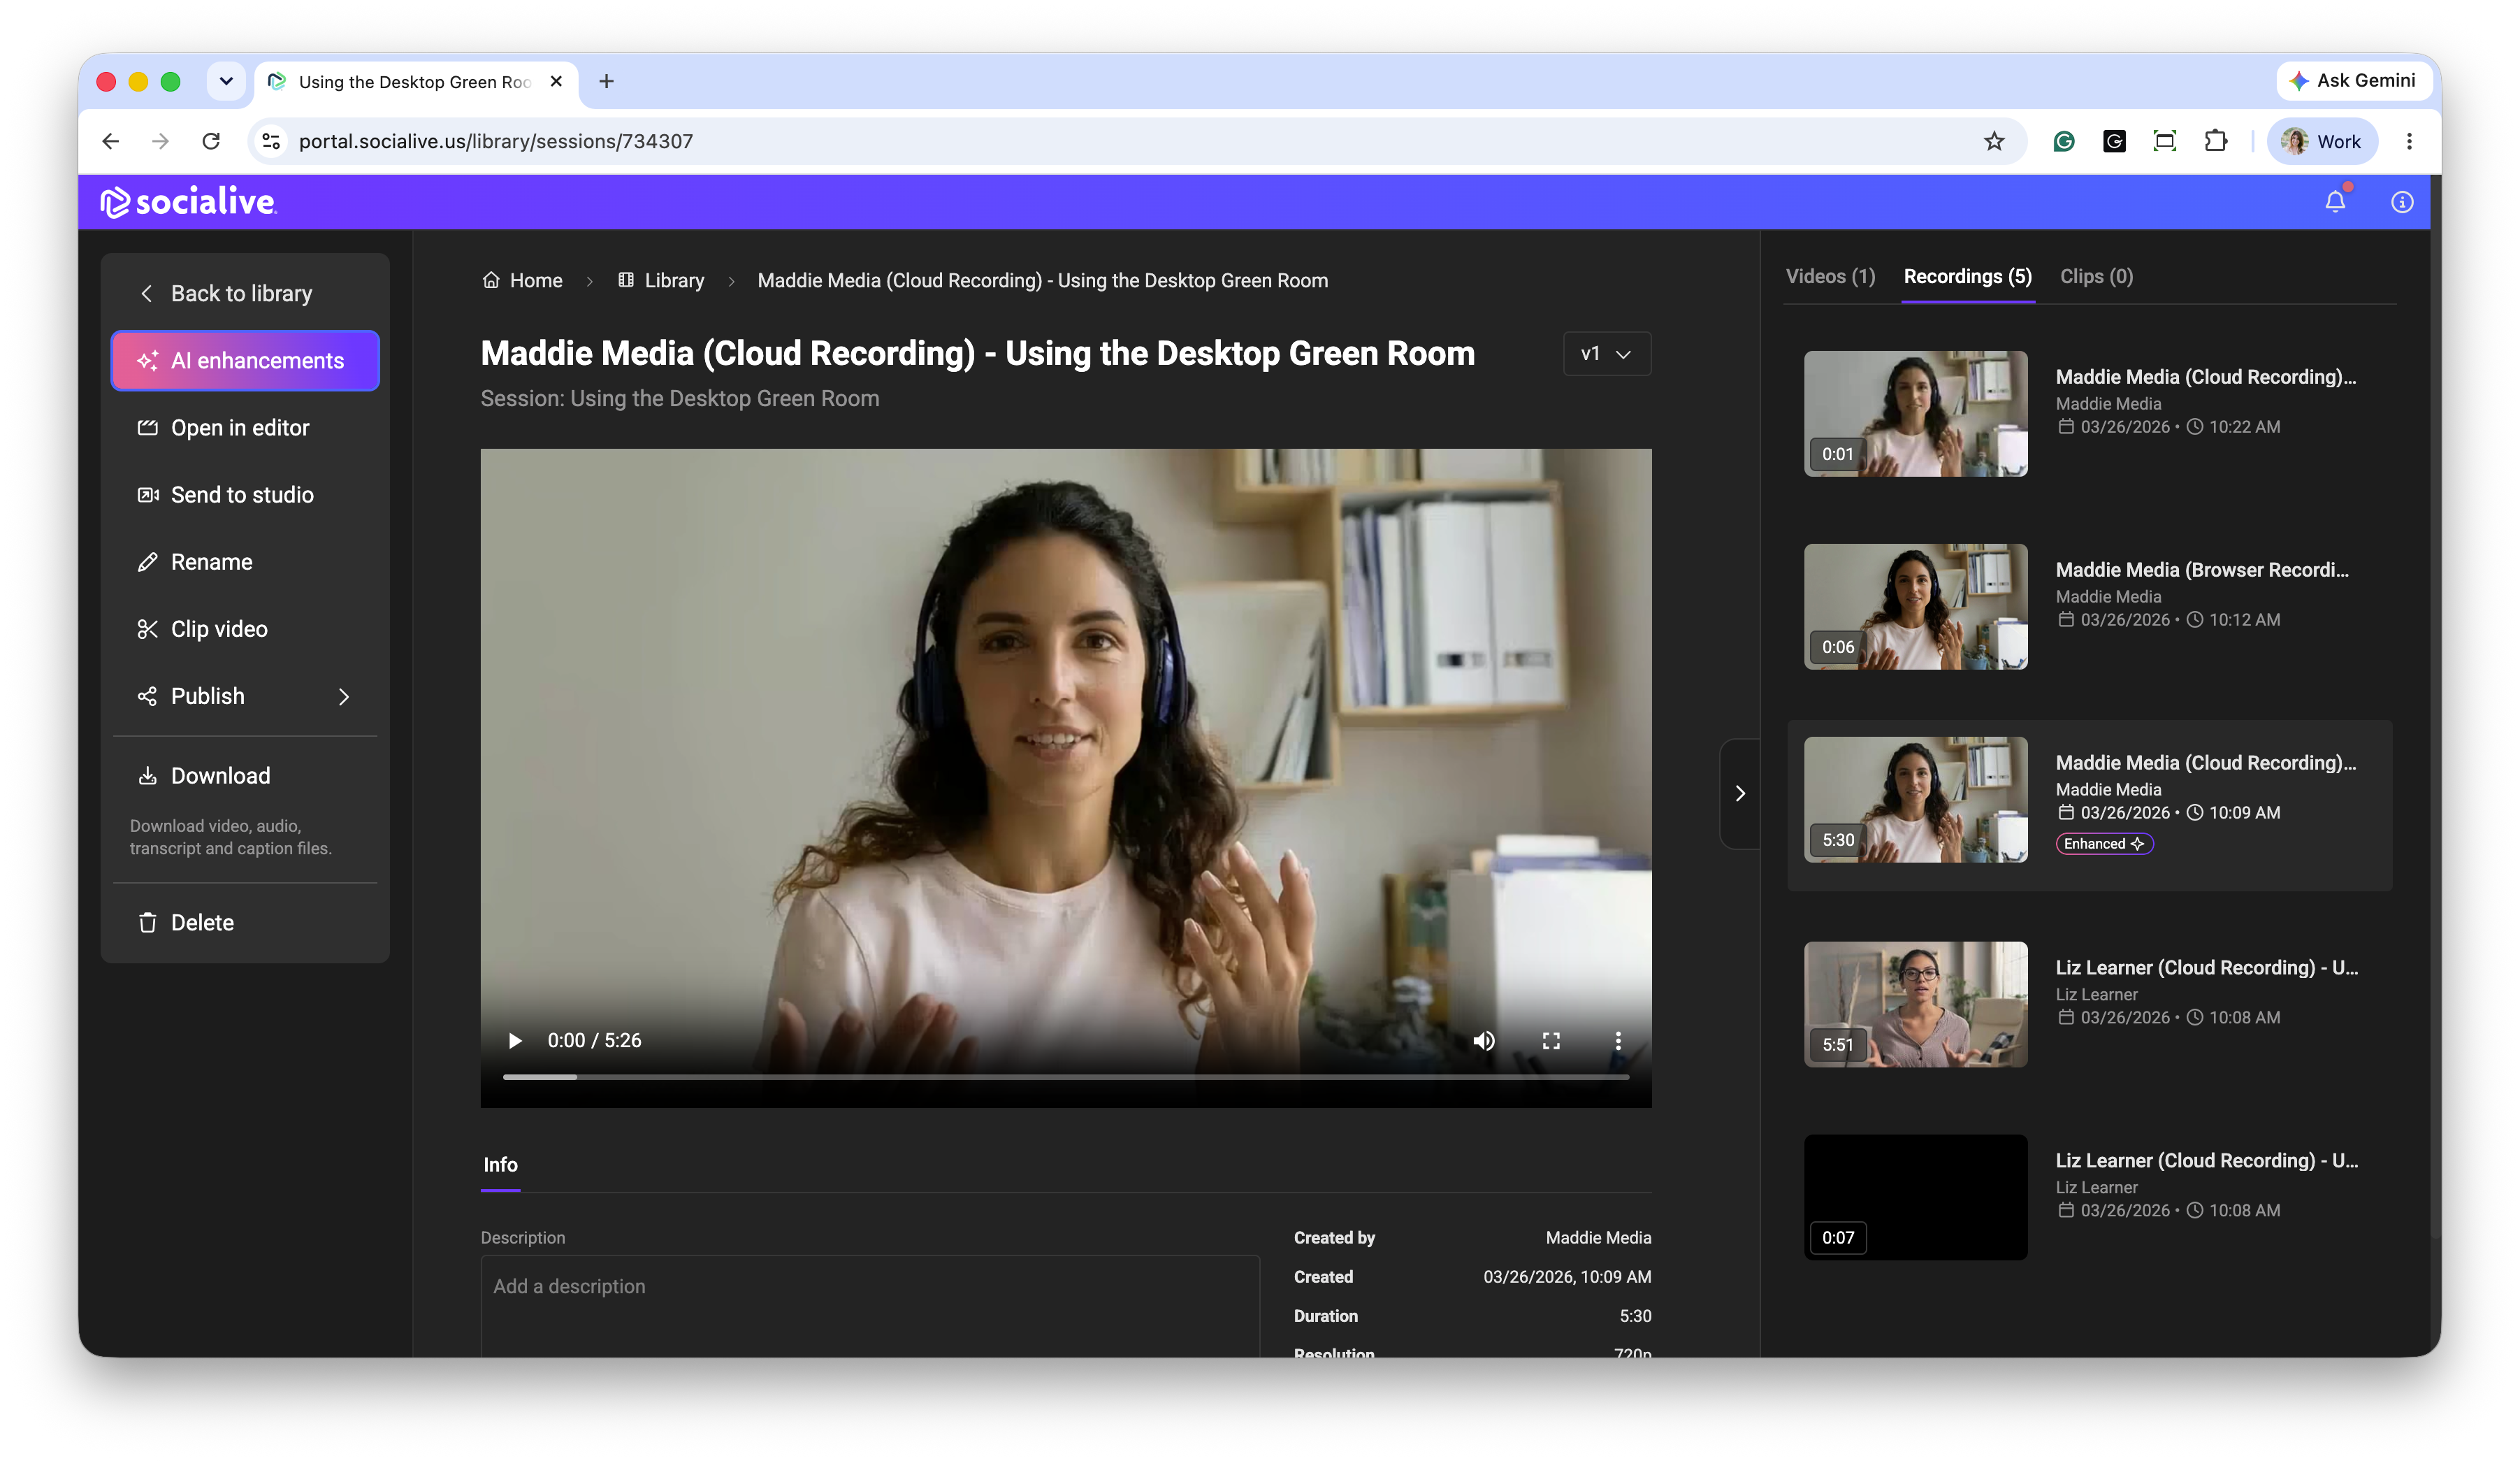The width and height of the screenshot is (2520, 1461).
Task: Enter fullscreen video mode
Action: tap(1550, 1040)
